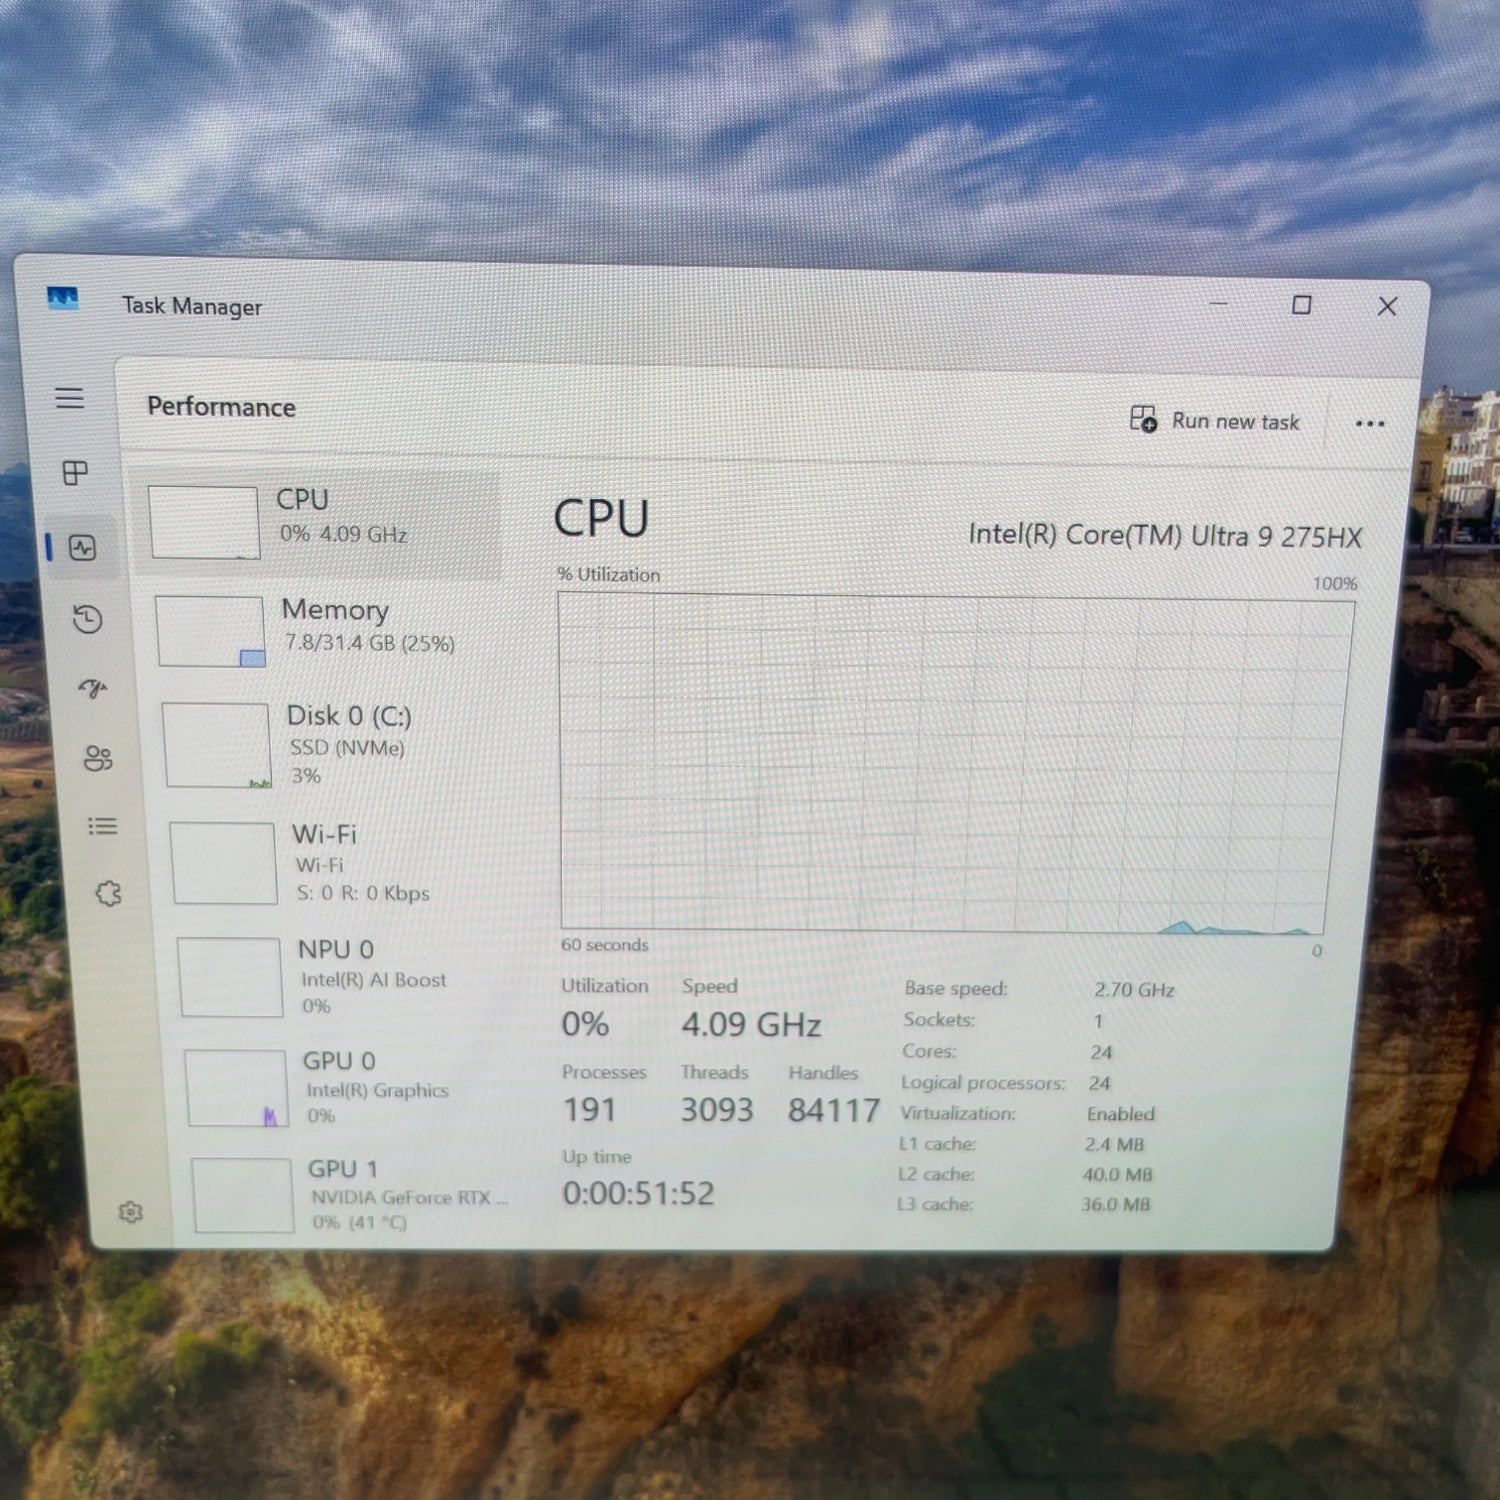Screen dimensions: 1500x1500
Task: Select the CPU performance entry
Action: click(x=320, y=518)
